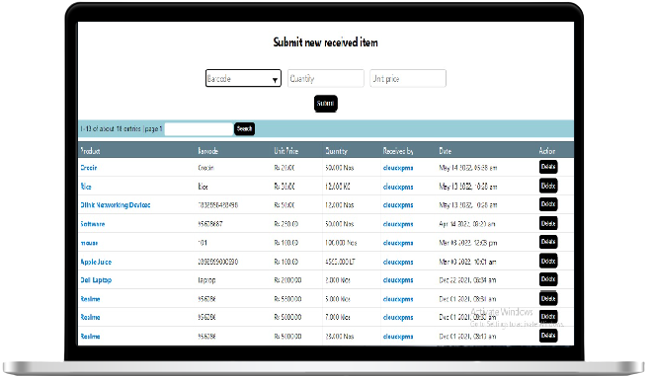Click the Crocin row date cell

[468, 168]
